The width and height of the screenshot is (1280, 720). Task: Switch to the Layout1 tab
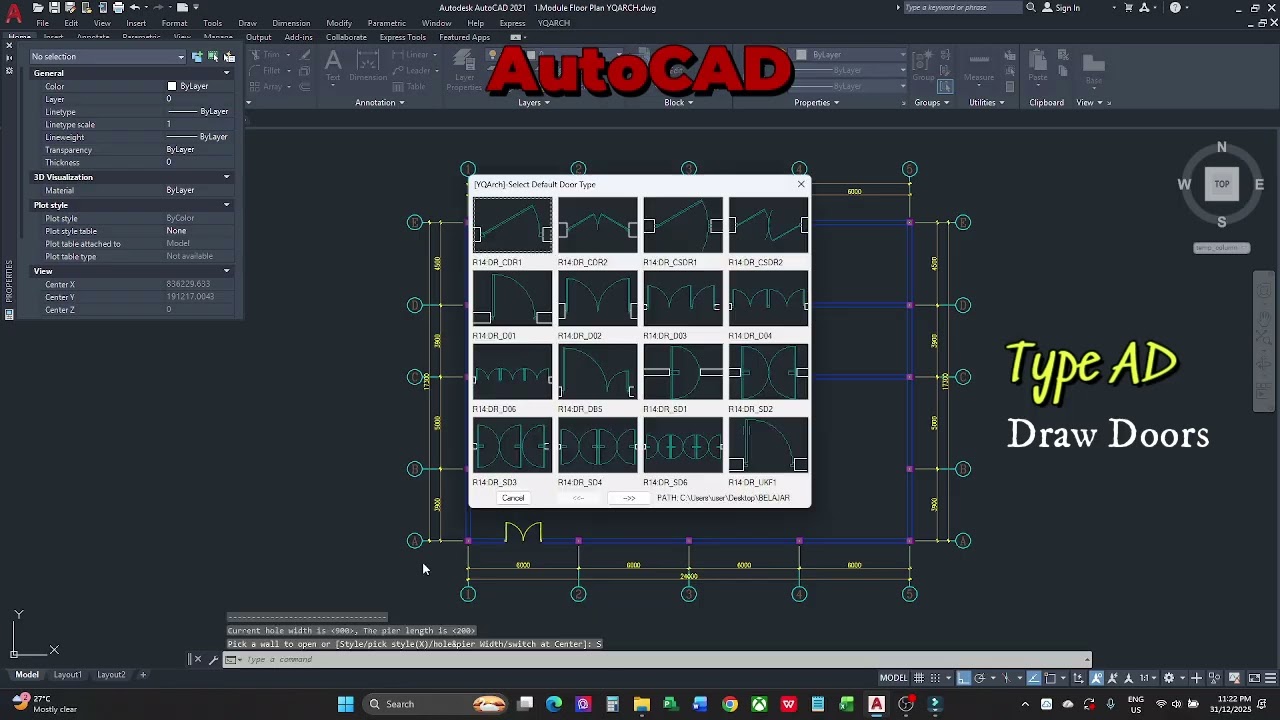pyautogui.click(x=68, y=675)
